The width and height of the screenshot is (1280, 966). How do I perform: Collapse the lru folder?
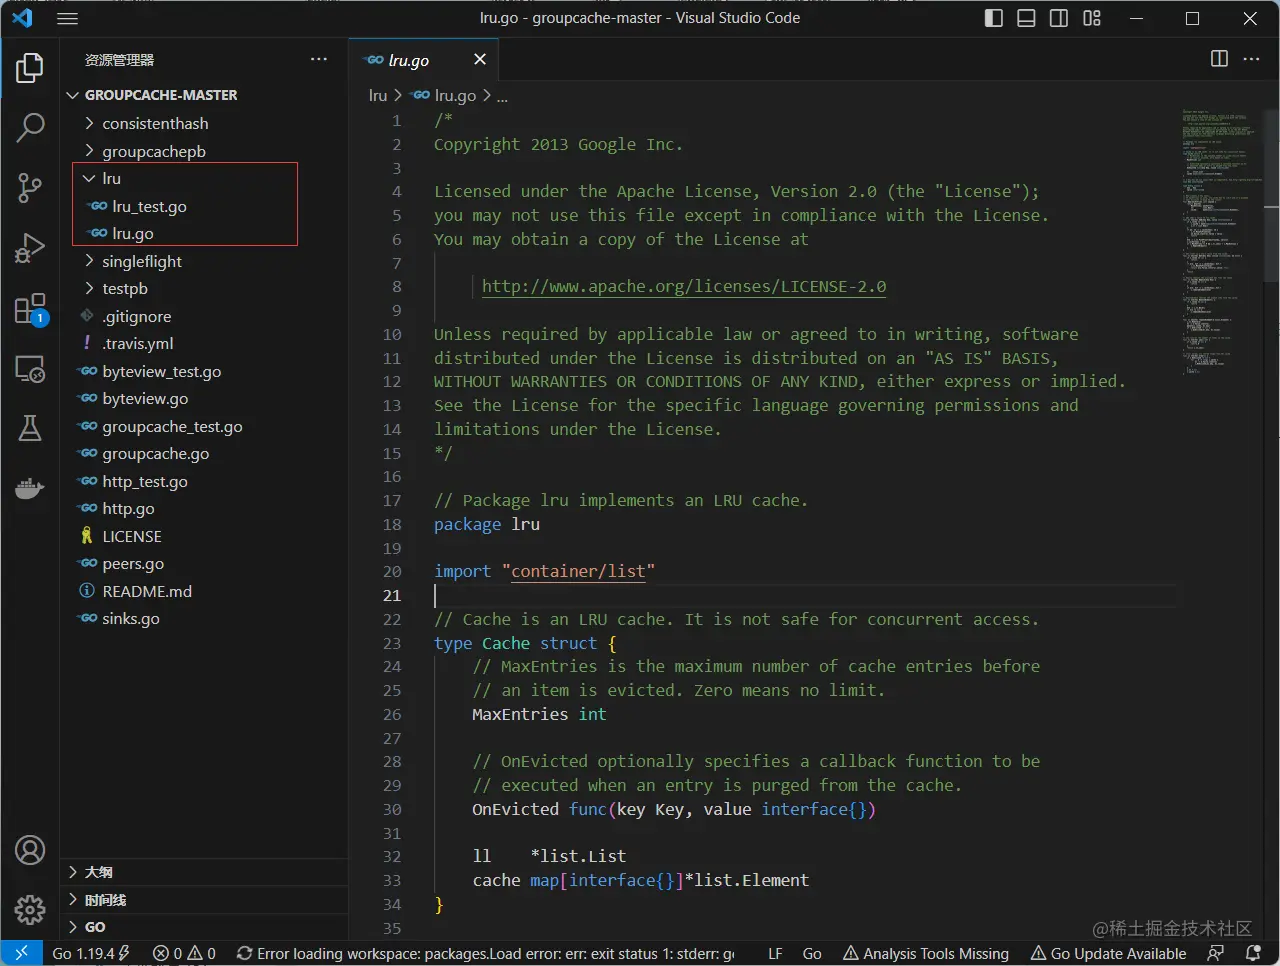coord(110,178)
